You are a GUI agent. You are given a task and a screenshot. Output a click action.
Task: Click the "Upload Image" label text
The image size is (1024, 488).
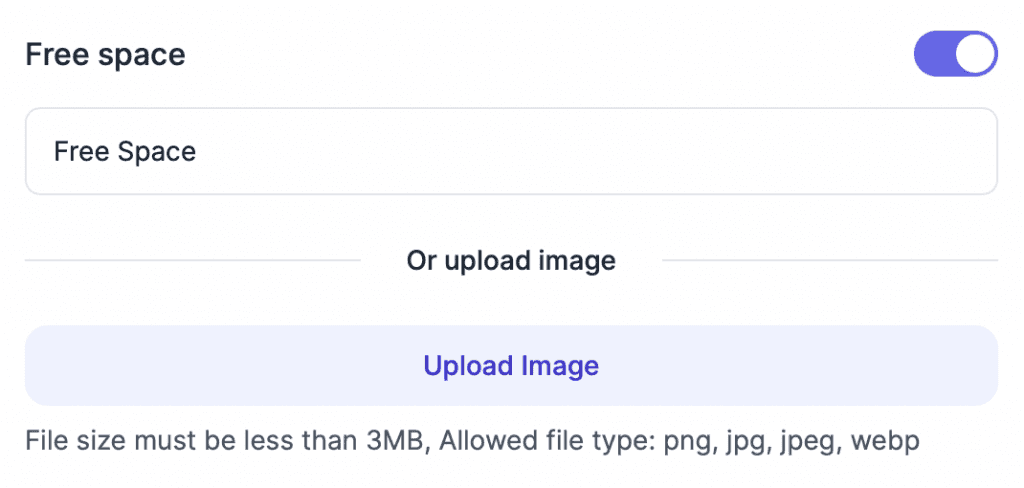coord(511,365)
